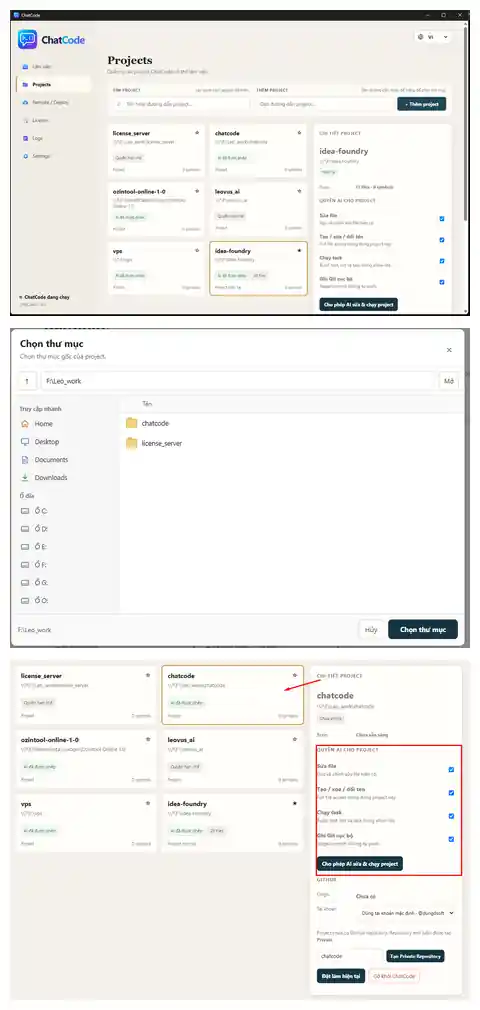
Task: Click the star on the highlighted chatcode card
Action: coord(295,676)
